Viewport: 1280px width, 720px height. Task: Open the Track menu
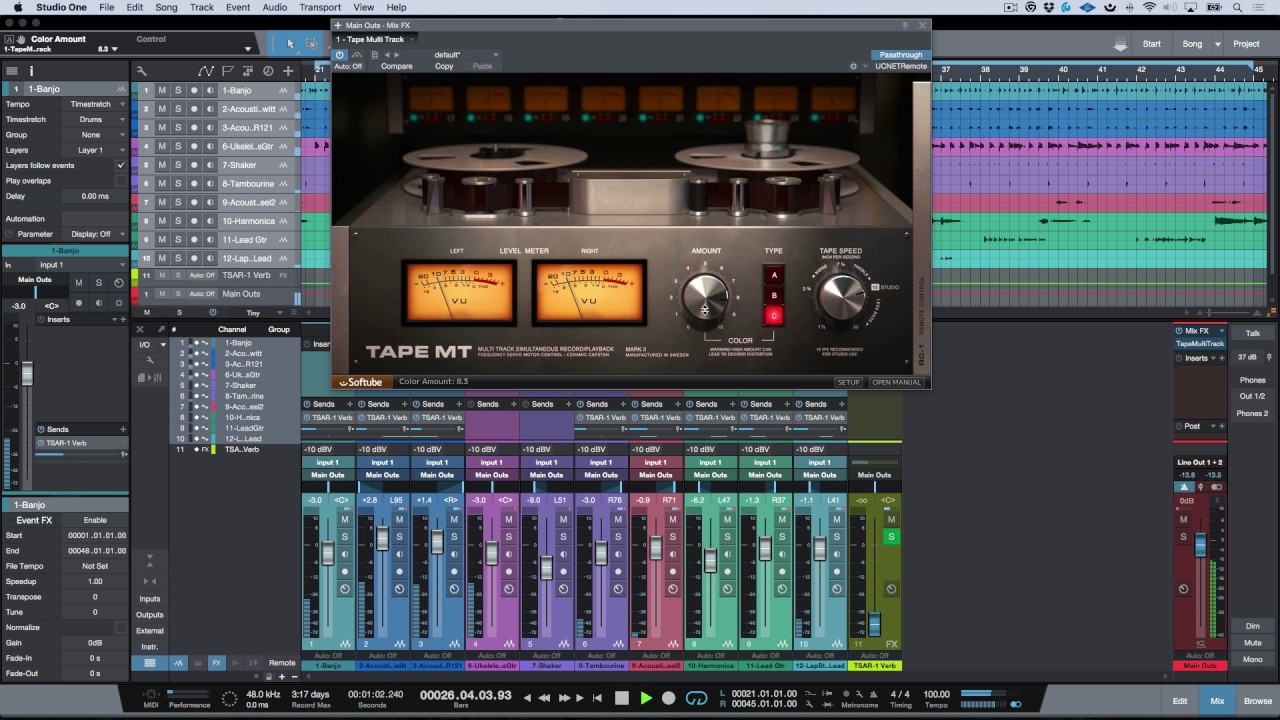pos(202,7)
